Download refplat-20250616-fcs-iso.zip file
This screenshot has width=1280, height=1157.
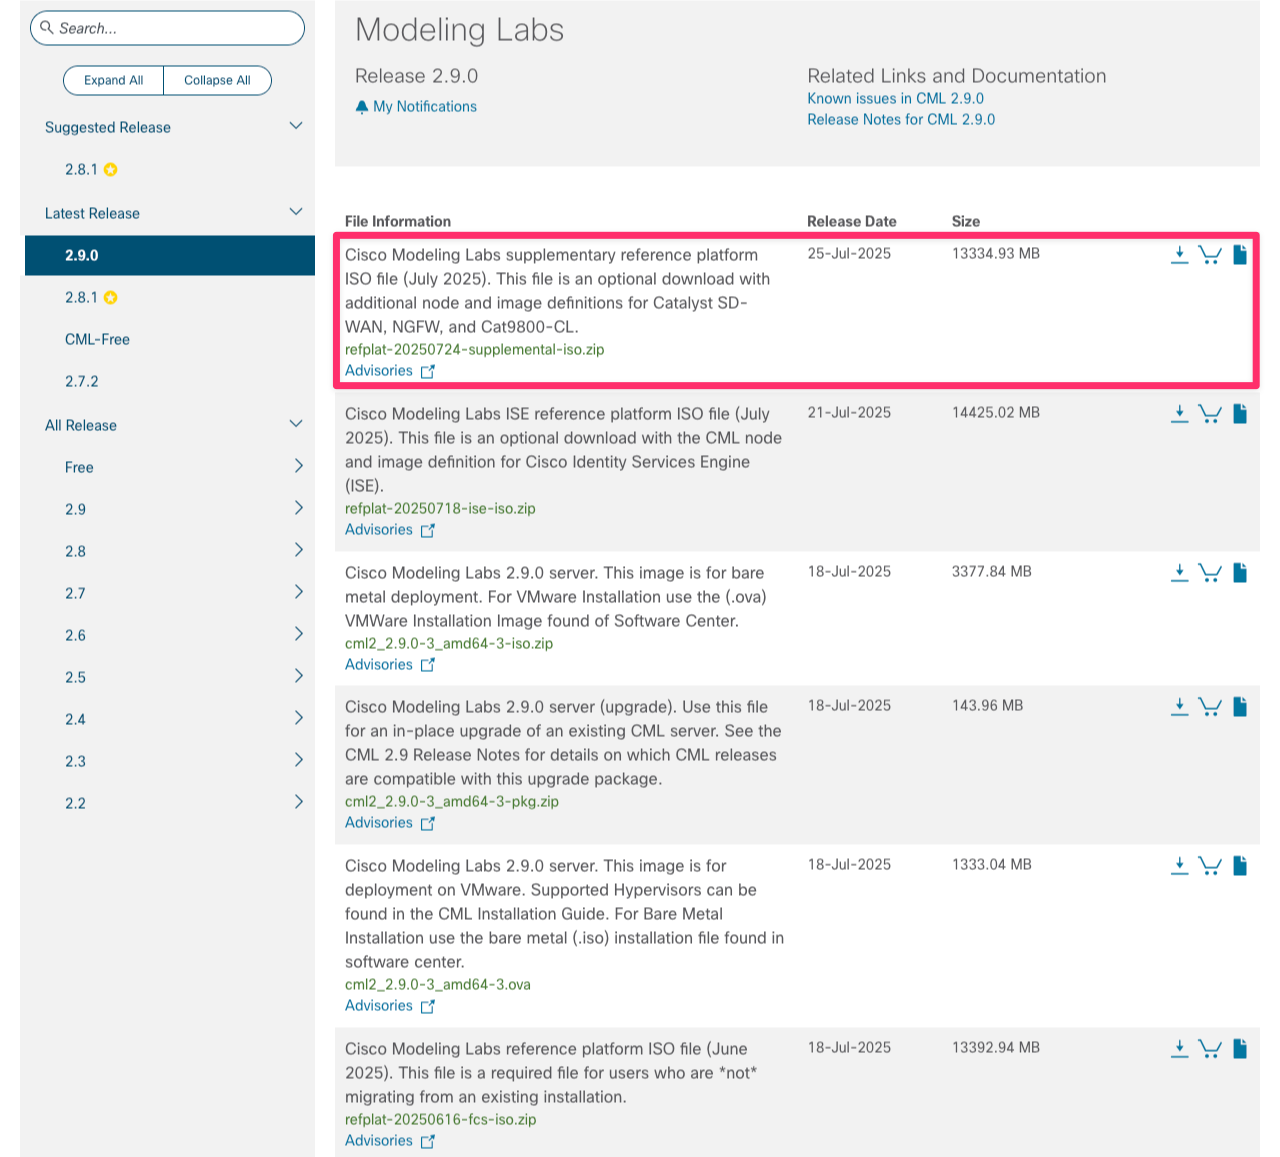click(x=1180, y=1049)
